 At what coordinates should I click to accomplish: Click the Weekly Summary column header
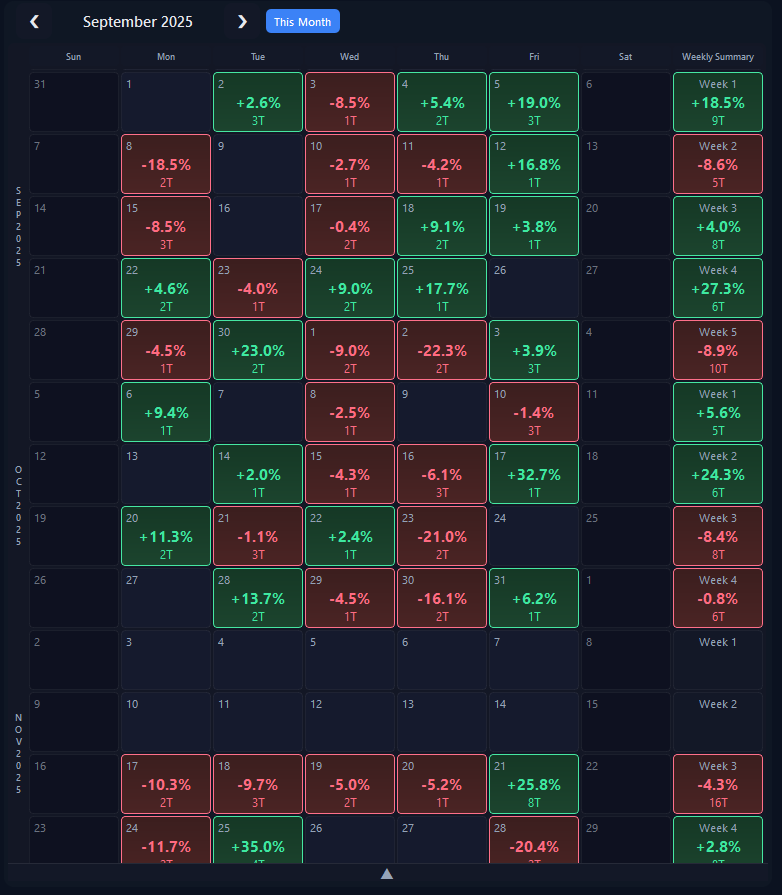tap(717, 57)
